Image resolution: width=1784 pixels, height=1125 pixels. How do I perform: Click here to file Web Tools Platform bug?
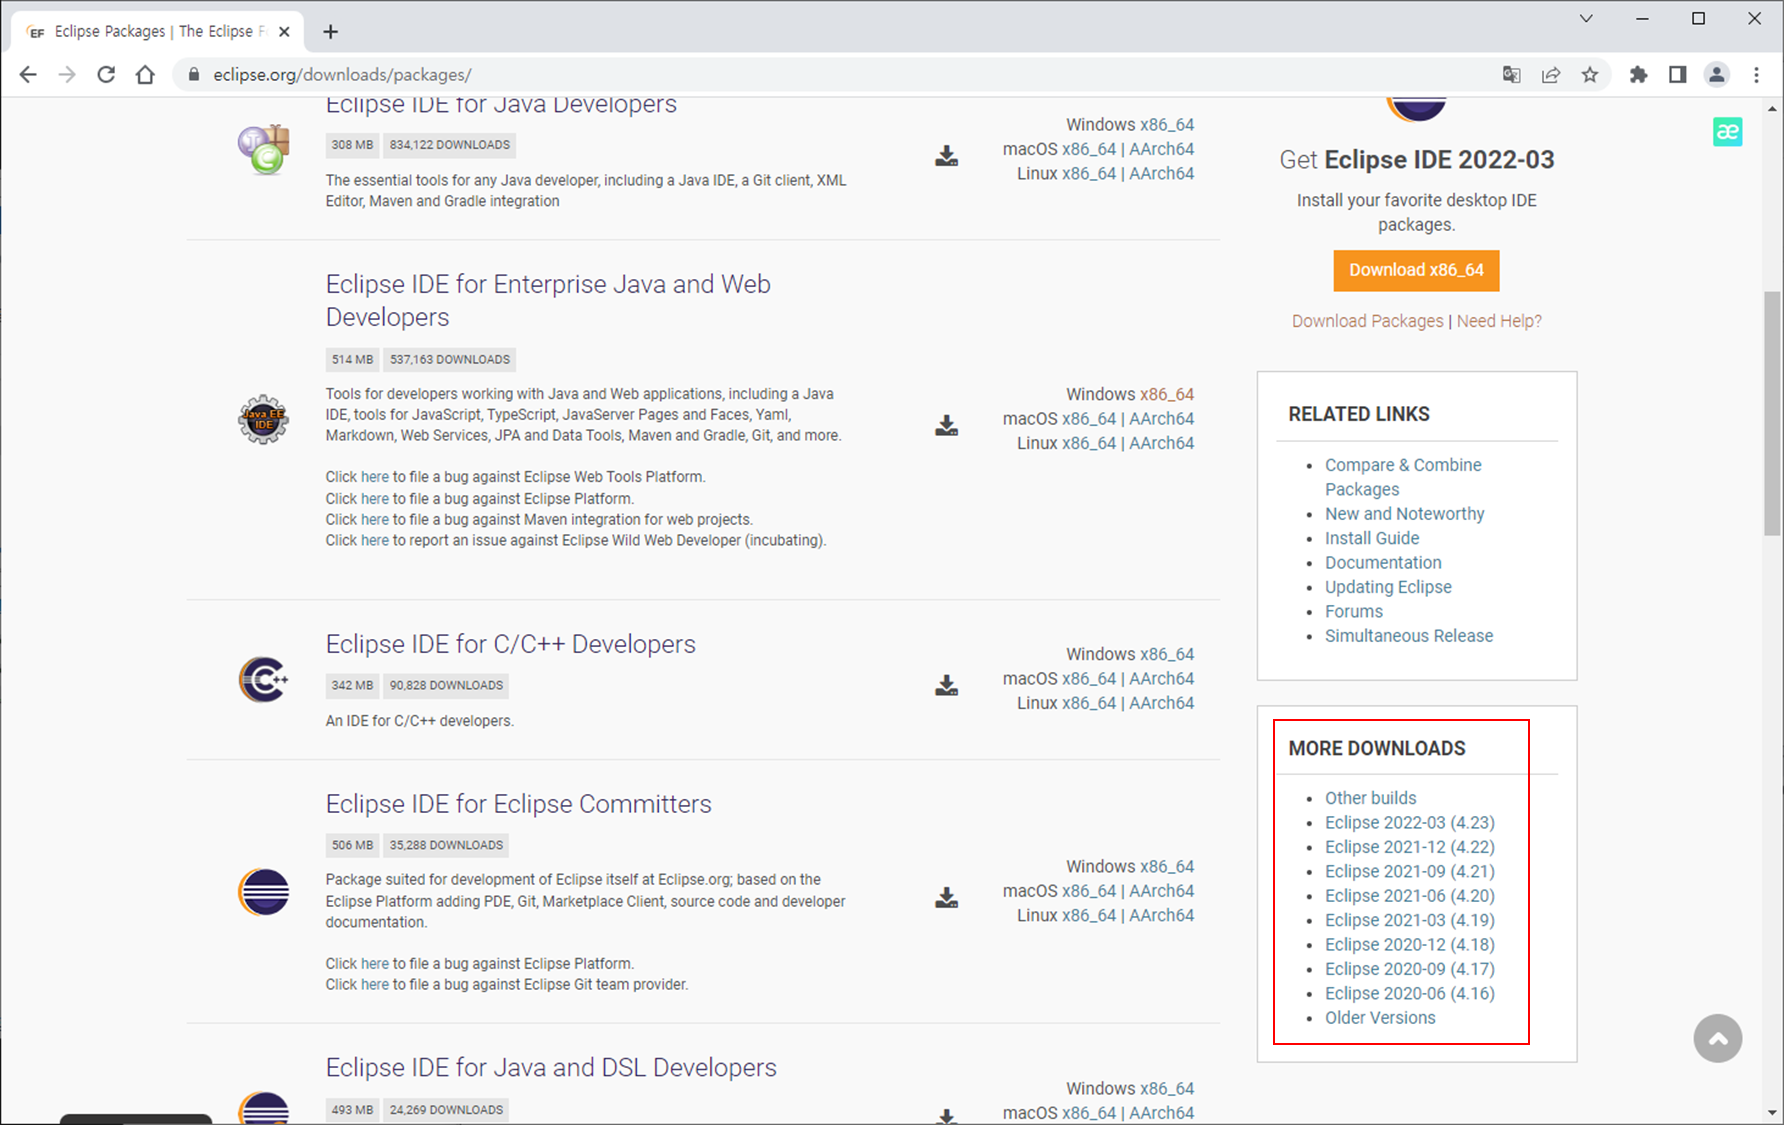tap(375, 477)
